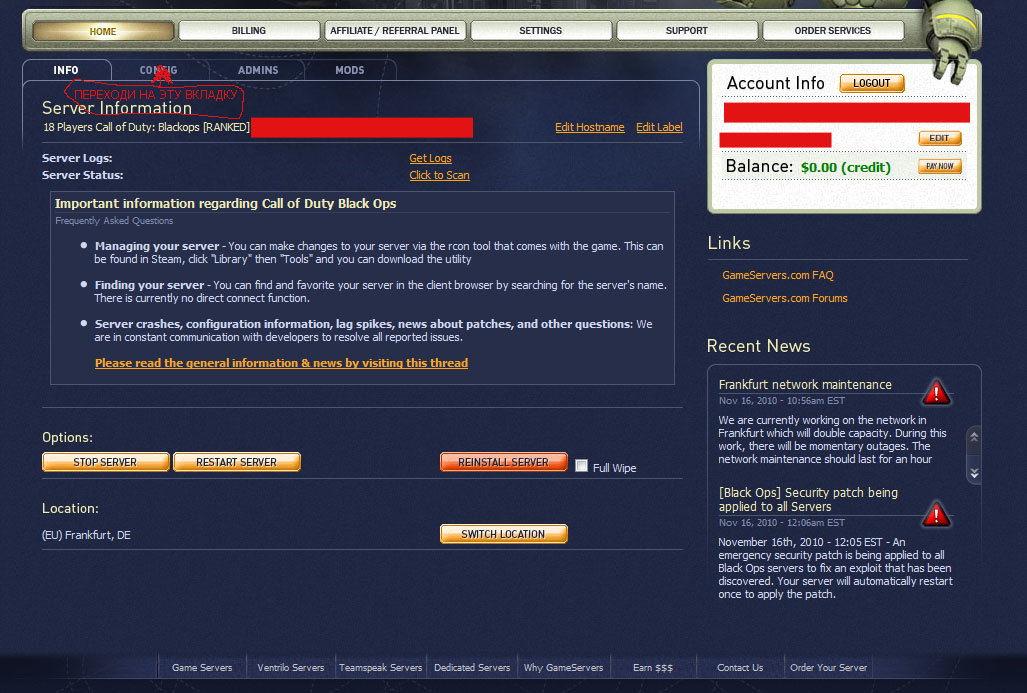
Task: Open the SETTINGS menu item
Action: click(x=540, y=31)
